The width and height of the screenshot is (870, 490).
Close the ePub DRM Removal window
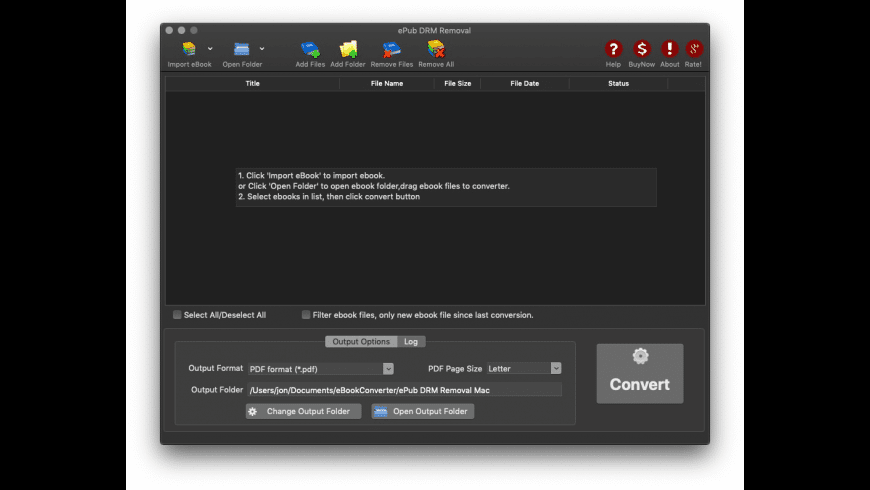(x=169, y=30)
